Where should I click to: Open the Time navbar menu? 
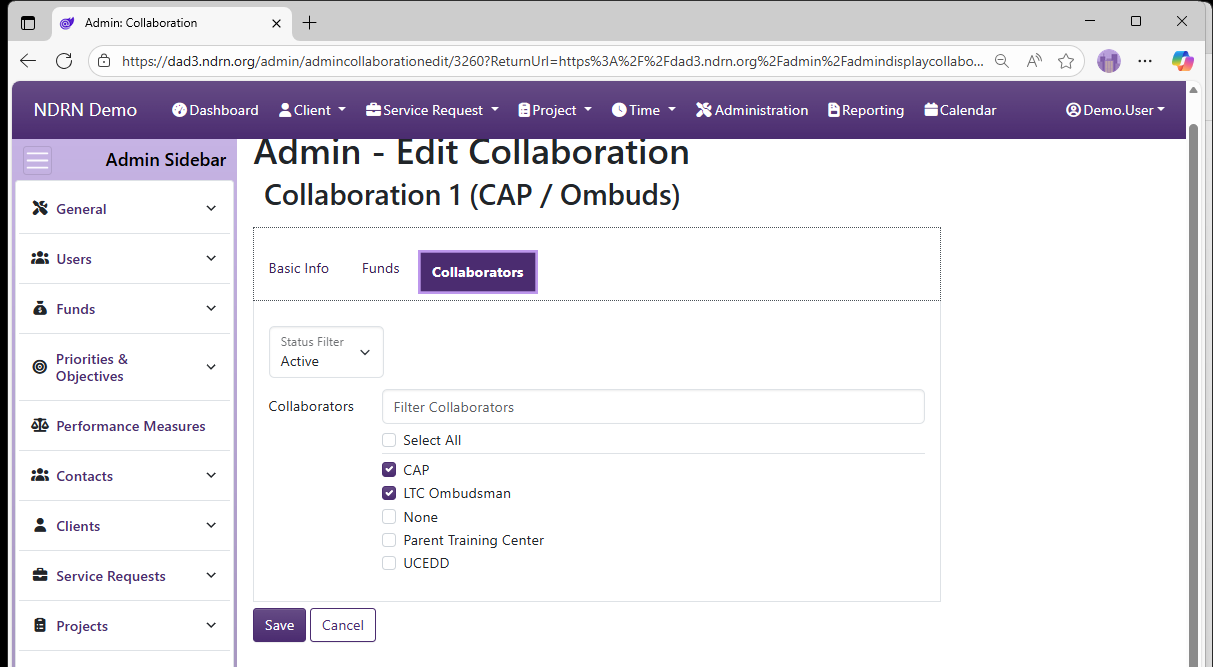pyautogui.click(x=644, y=110)
